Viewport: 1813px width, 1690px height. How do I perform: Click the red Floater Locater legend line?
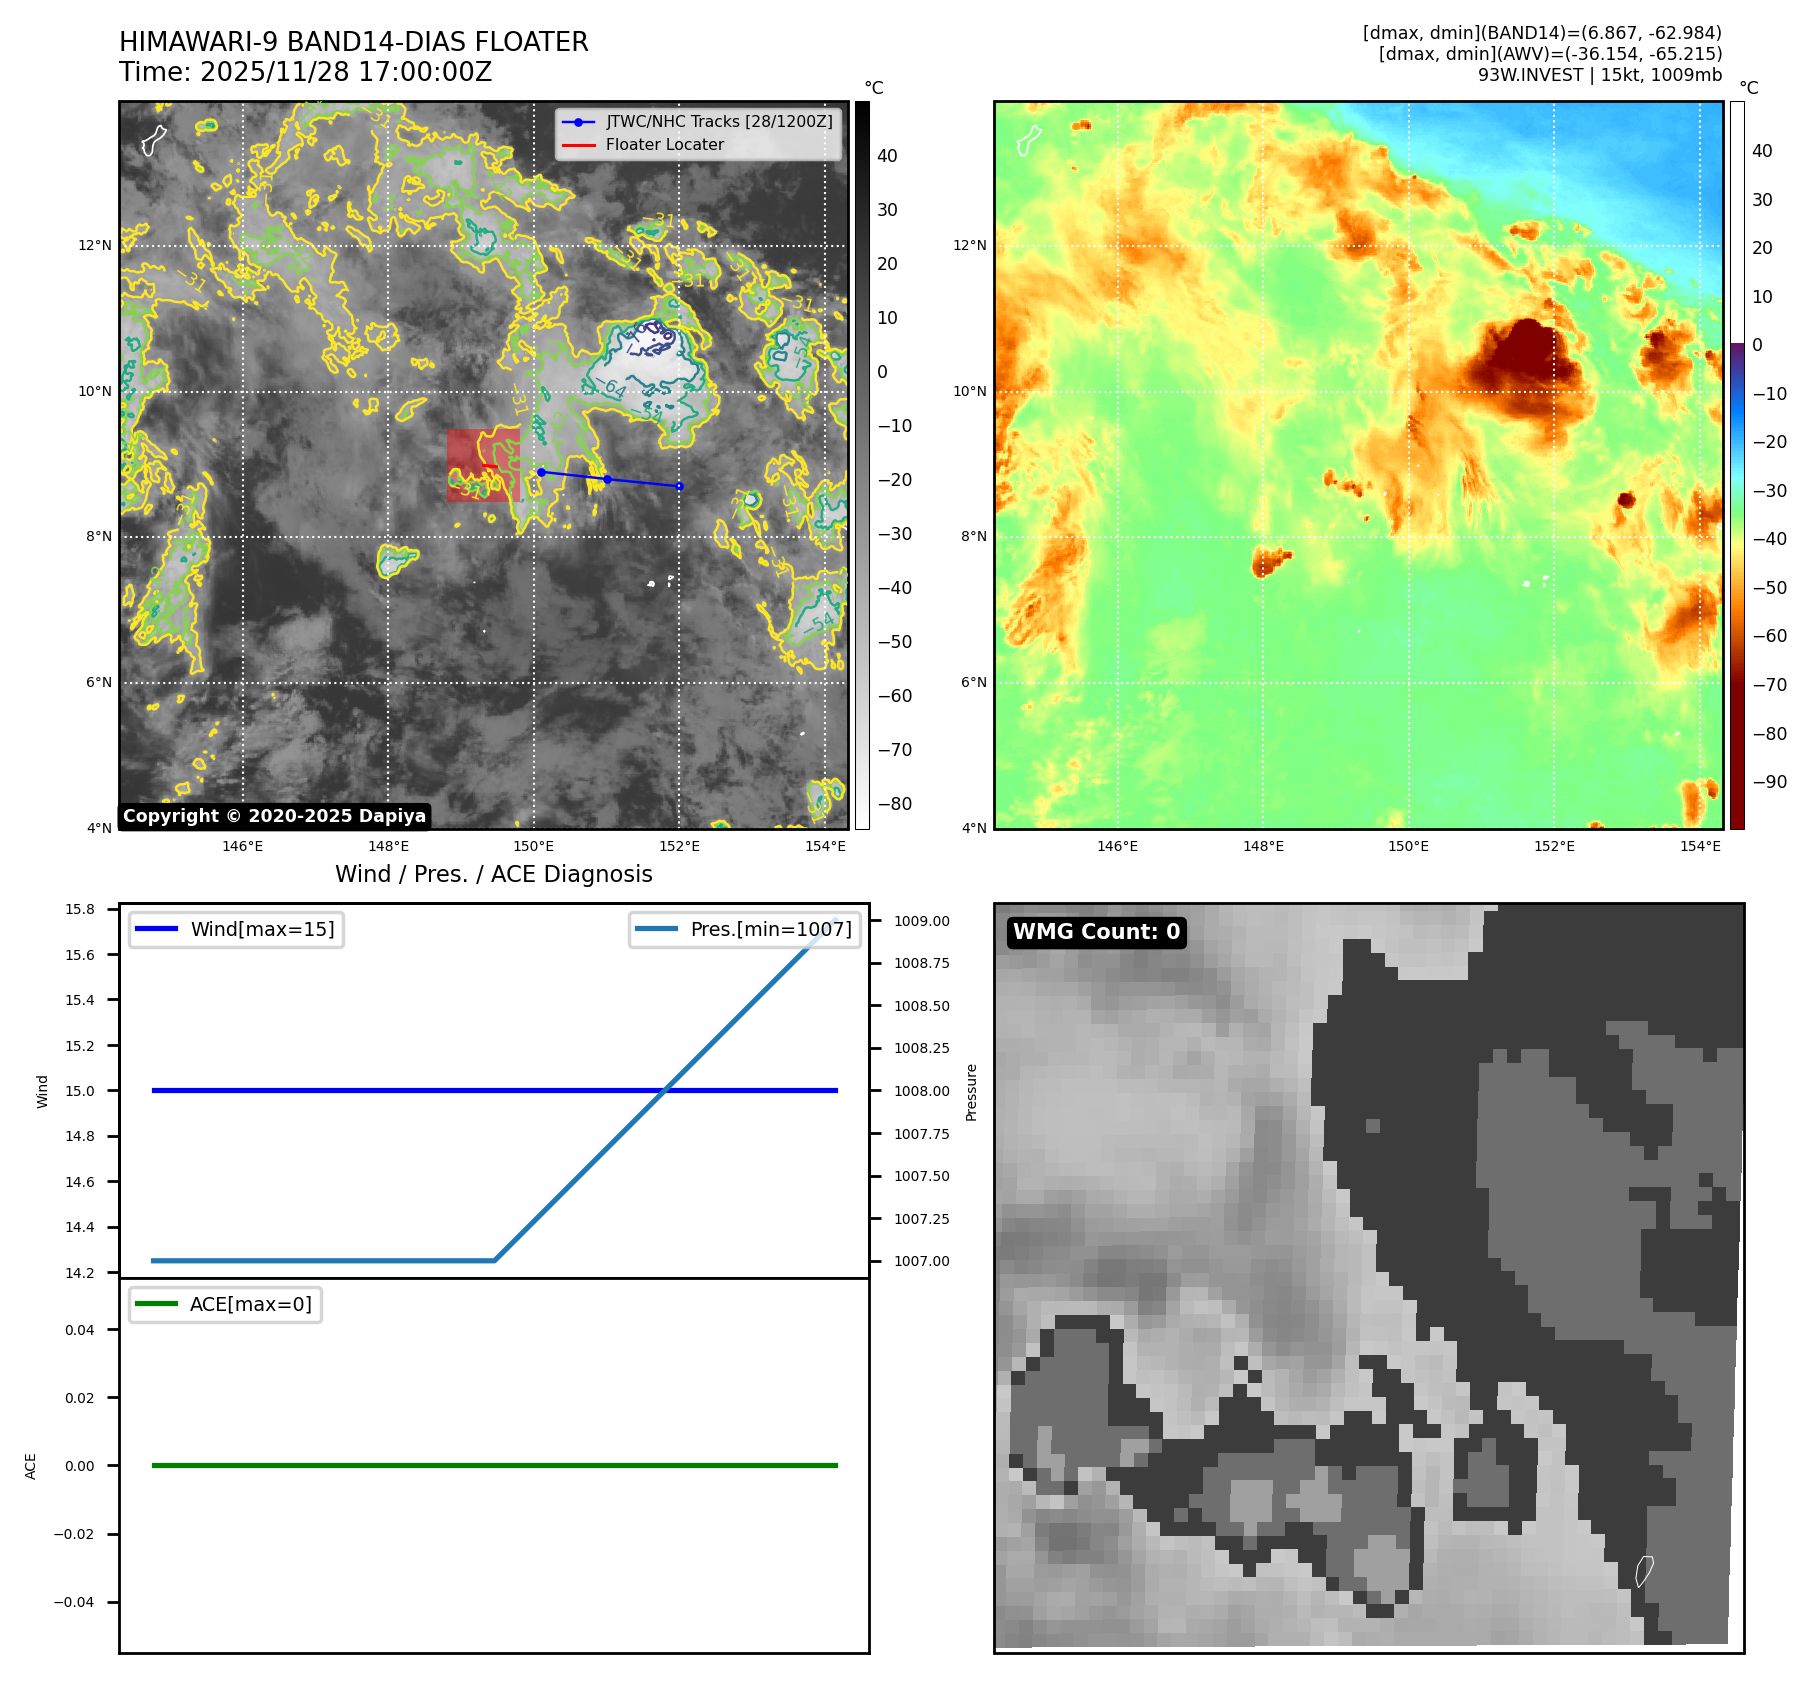click(x=578, y=145)
